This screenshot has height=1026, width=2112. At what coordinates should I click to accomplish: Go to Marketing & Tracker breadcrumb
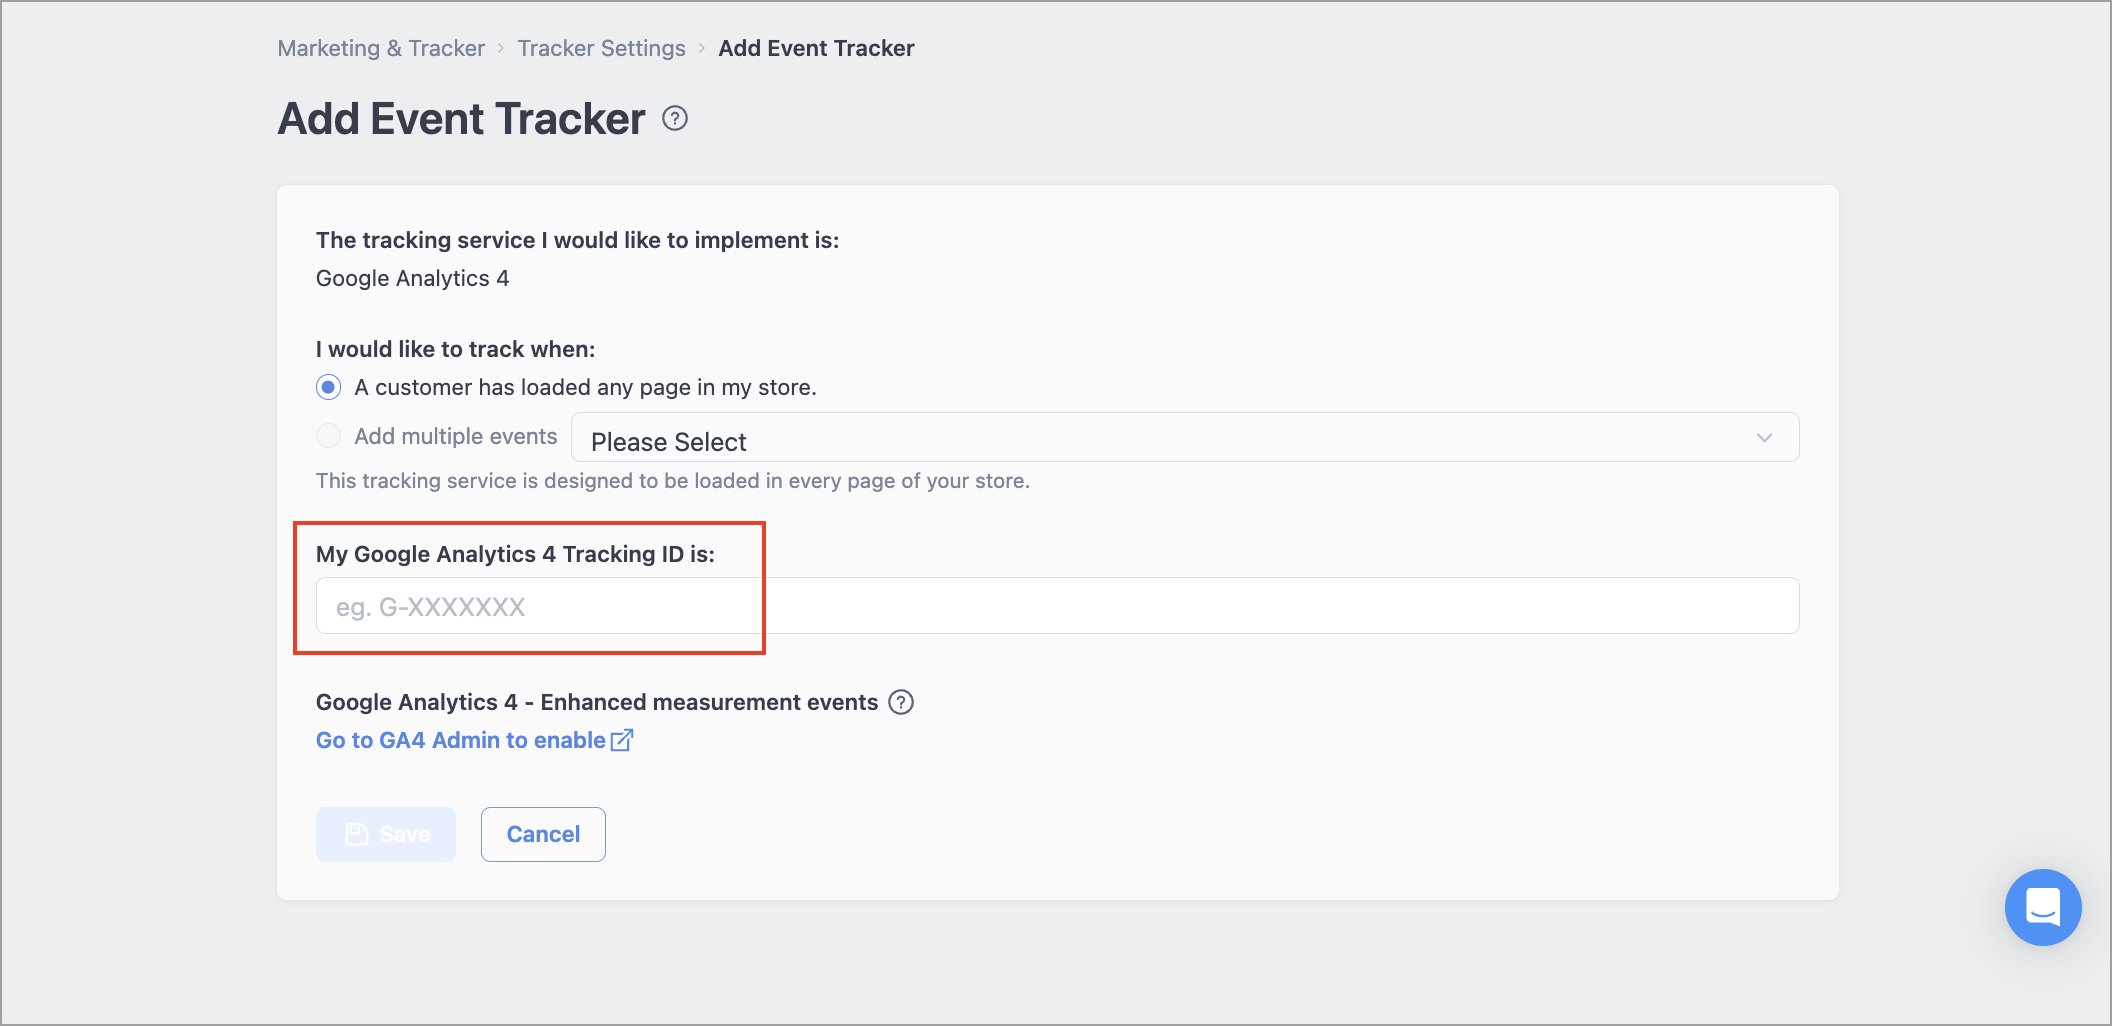381,48
